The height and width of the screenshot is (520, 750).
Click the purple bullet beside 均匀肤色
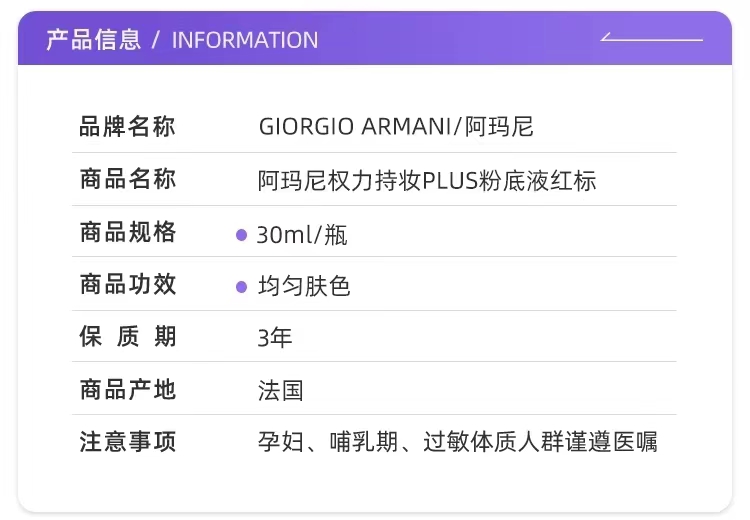241,288
